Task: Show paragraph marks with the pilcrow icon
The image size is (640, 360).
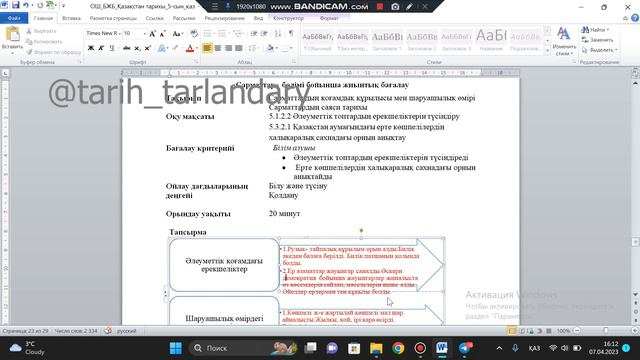Action: click(x=291, y=33)
